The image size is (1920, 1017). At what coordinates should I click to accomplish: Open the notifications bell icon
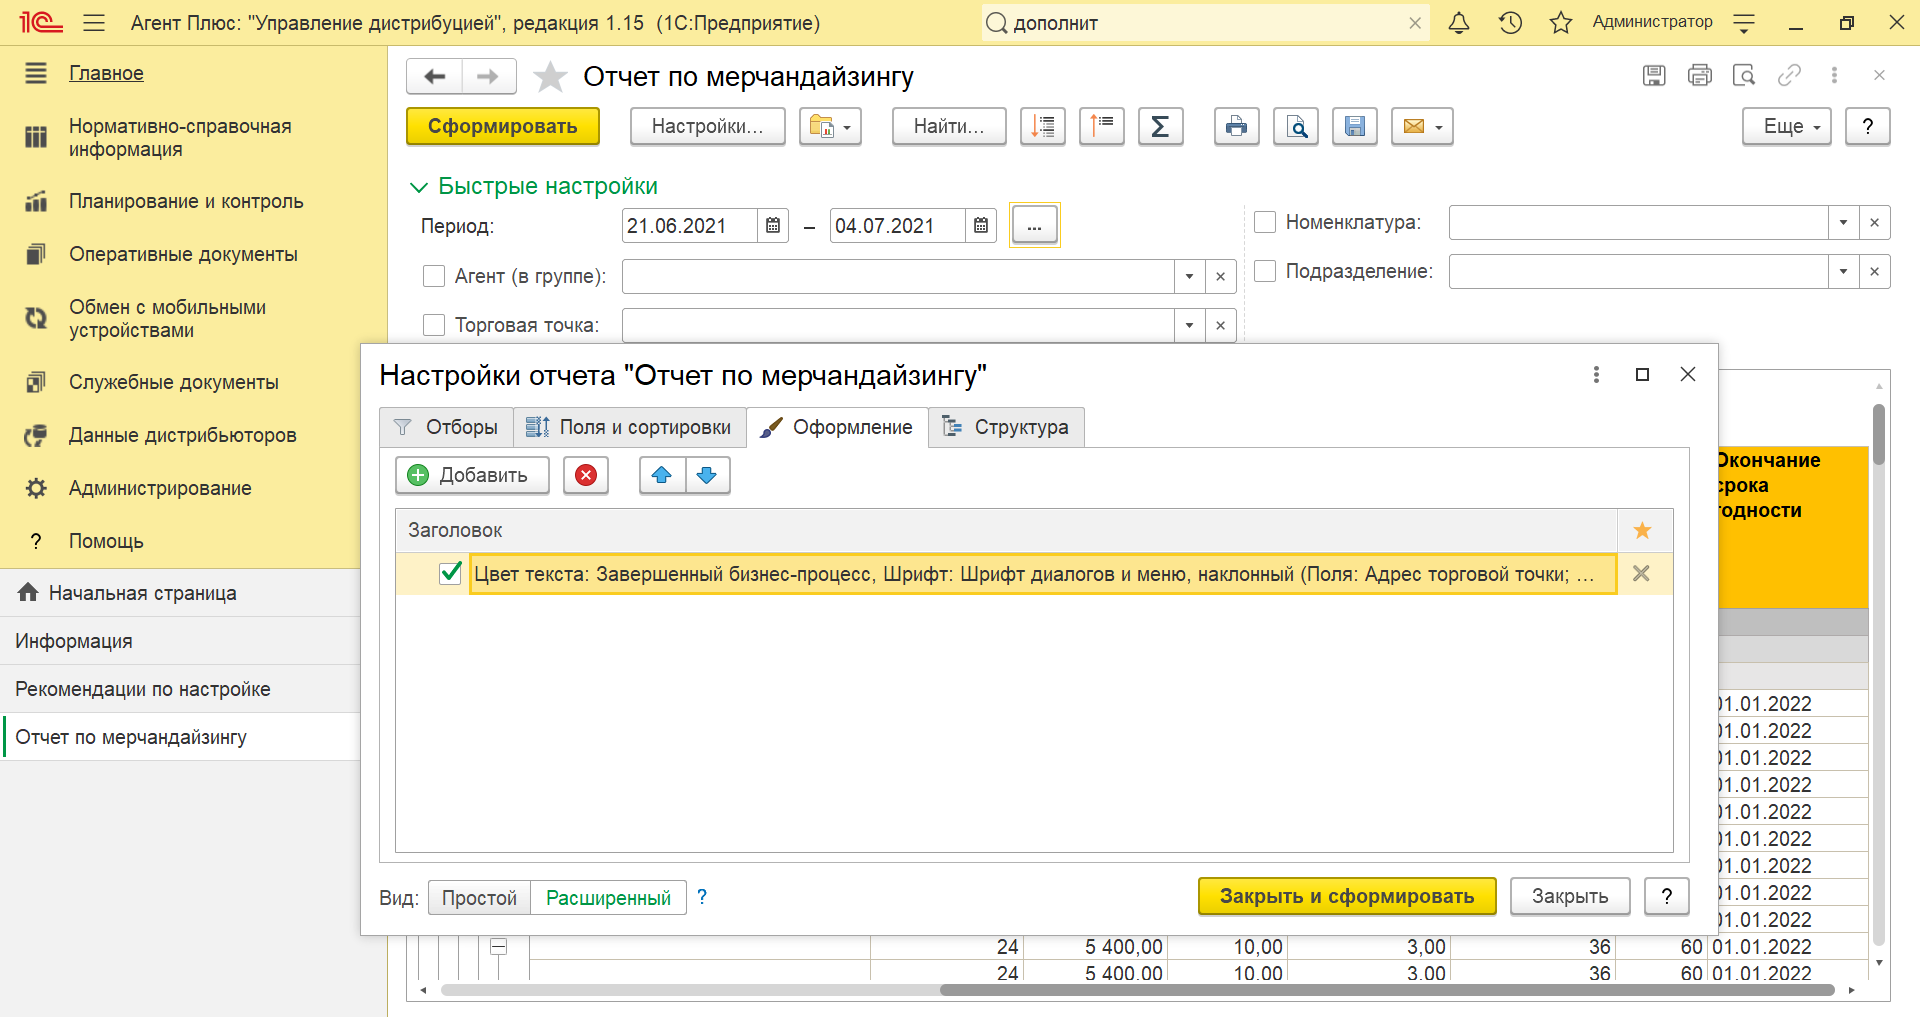(x=1459, y=22)
